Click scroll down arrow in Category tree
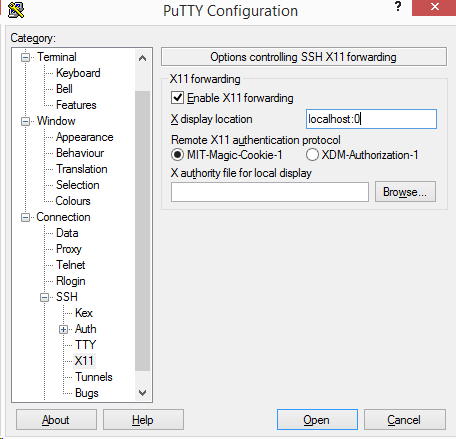Viewport: 456px width, 439px height. (x=142, y=393)
